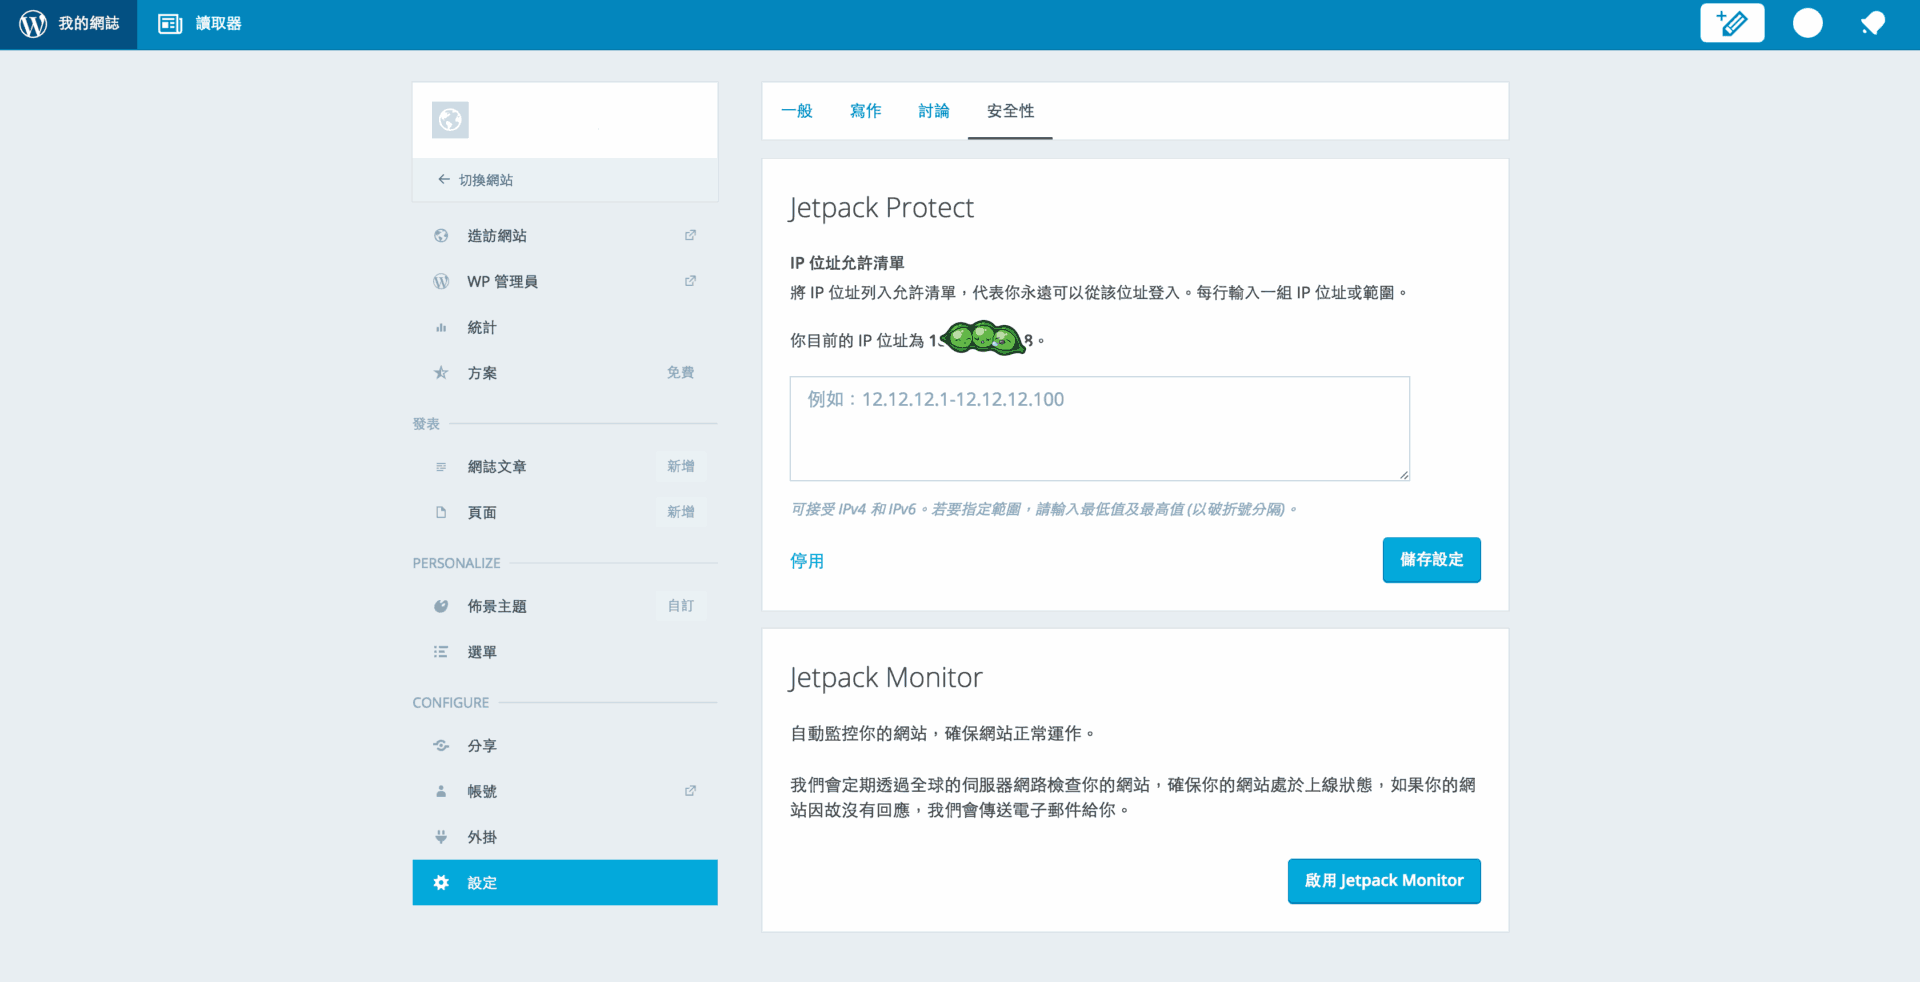
Task: Click the external link icon beside 造訪網站
Action: coord(690,235)
